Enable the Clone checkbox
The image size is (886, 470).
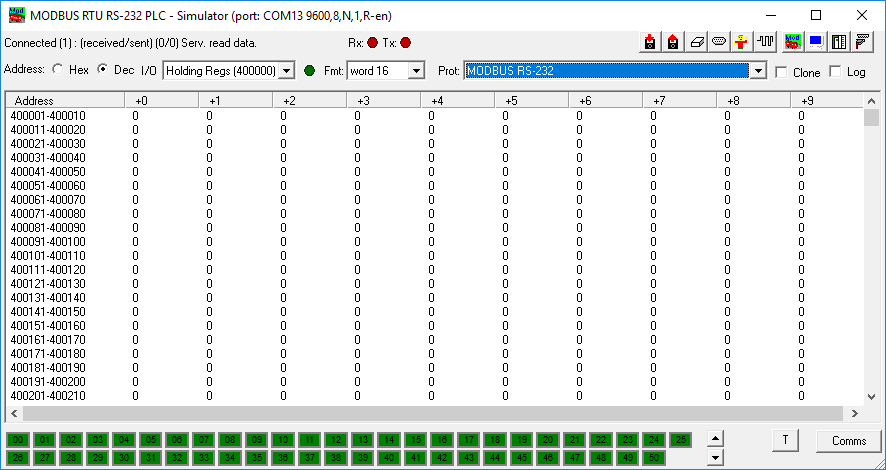782,72
